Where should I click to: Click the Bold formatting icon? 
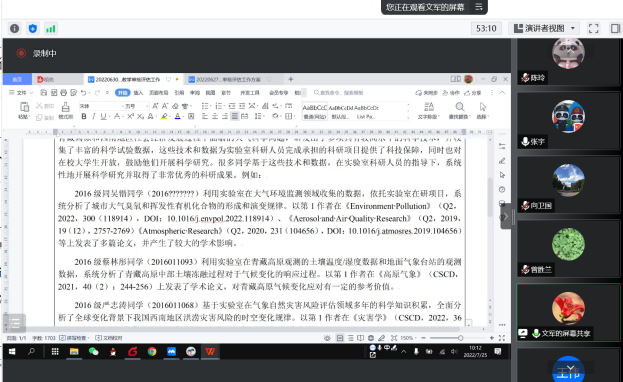coord(84,116)
